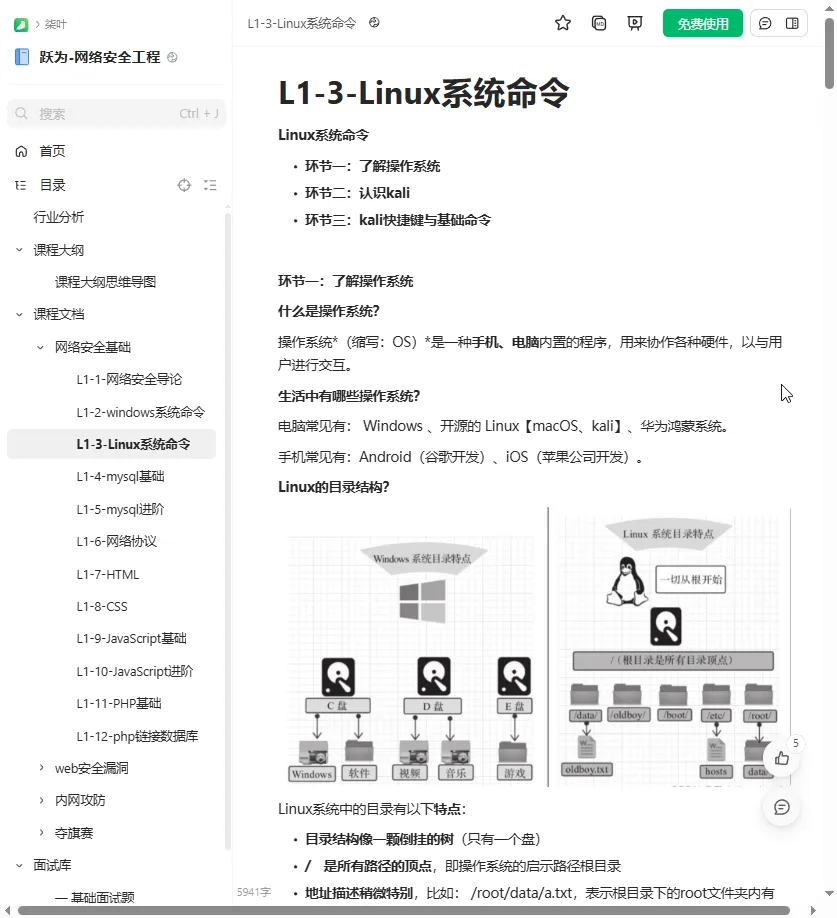Focus the 搜索 search field
Viewport: 837px width, 918px height.
[x=116, y=114]
